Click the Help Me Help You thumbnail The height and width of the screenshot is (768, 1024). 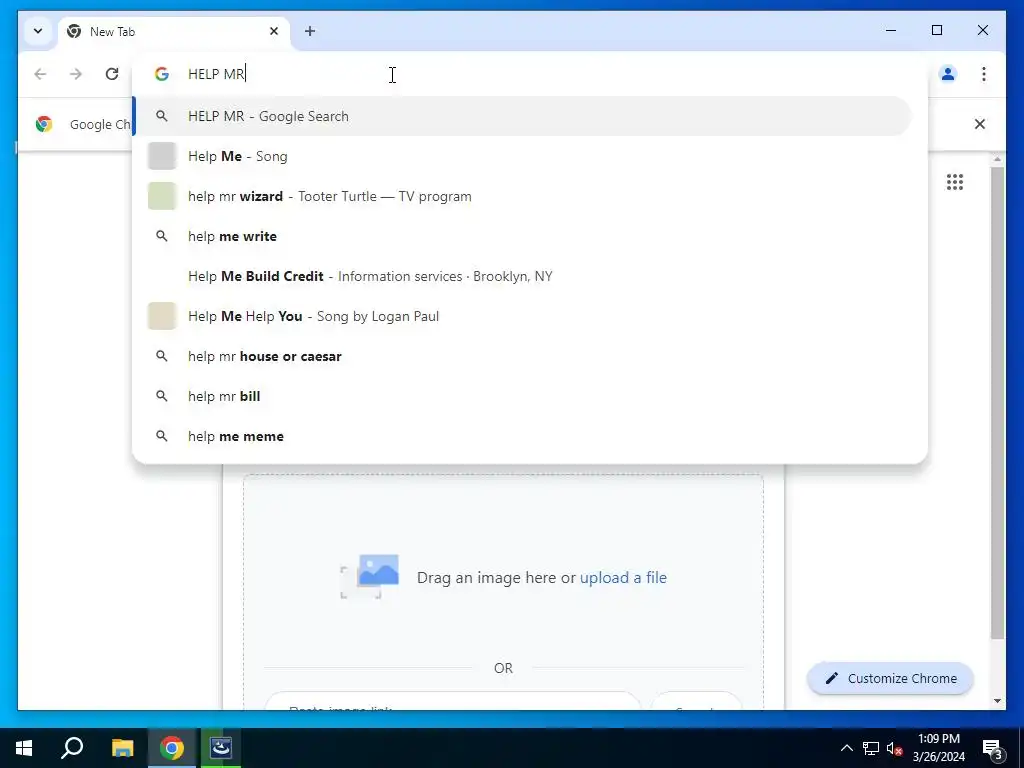(162, 316)
